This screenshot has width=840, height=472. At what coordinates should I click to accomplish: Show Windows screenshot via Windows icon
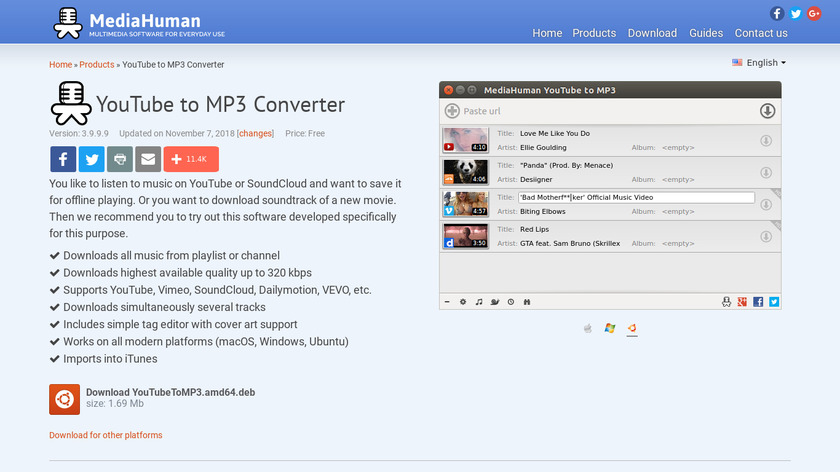click(x=610, y=328)
